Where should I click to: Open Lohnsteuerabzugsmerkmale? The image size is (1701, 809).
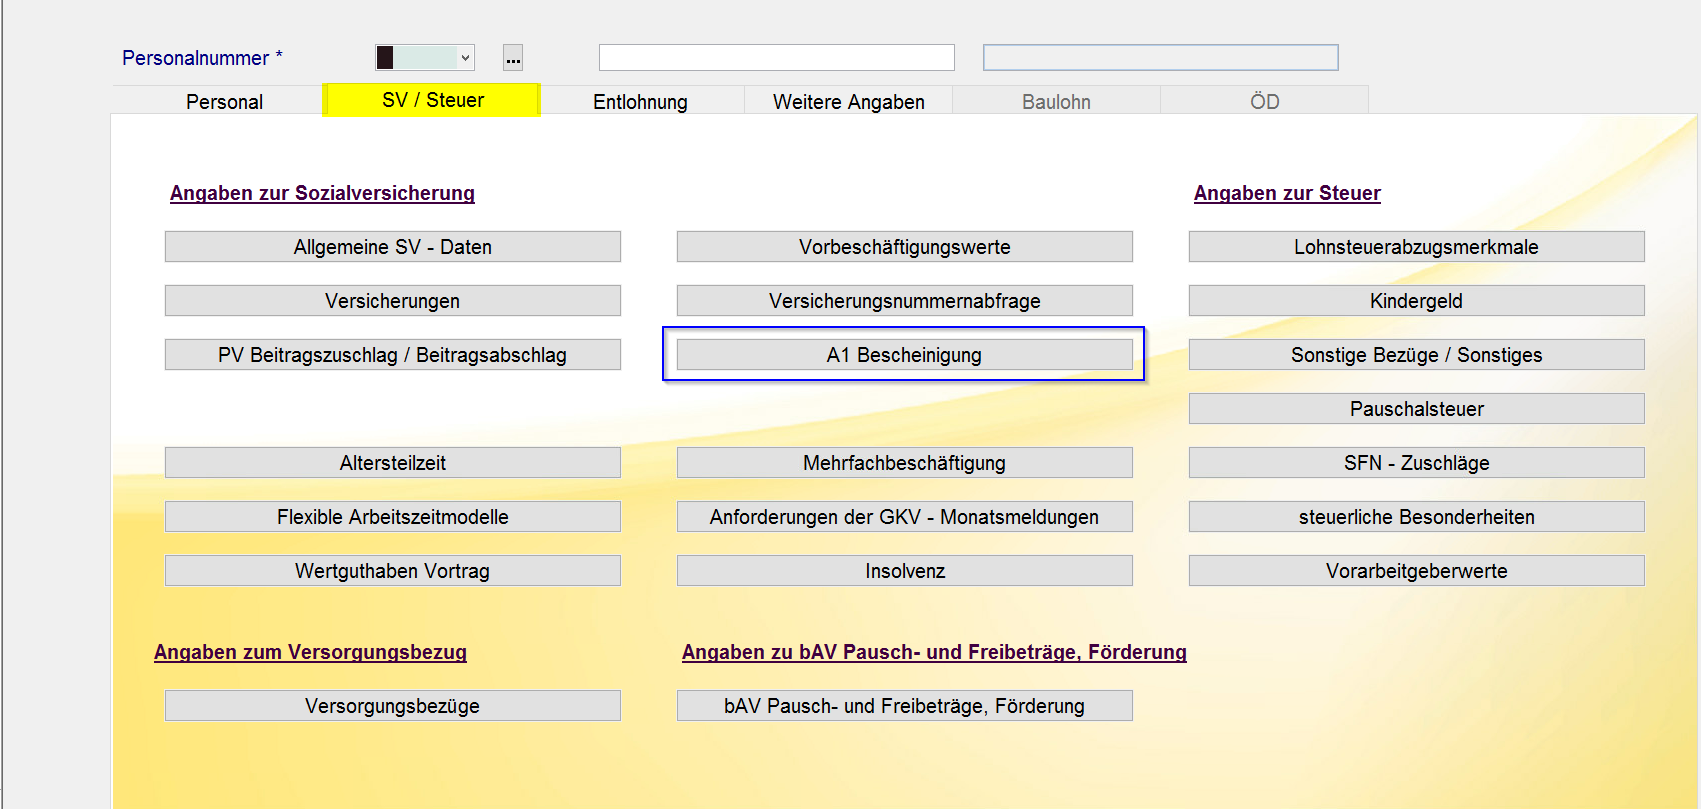point(1416,247)
